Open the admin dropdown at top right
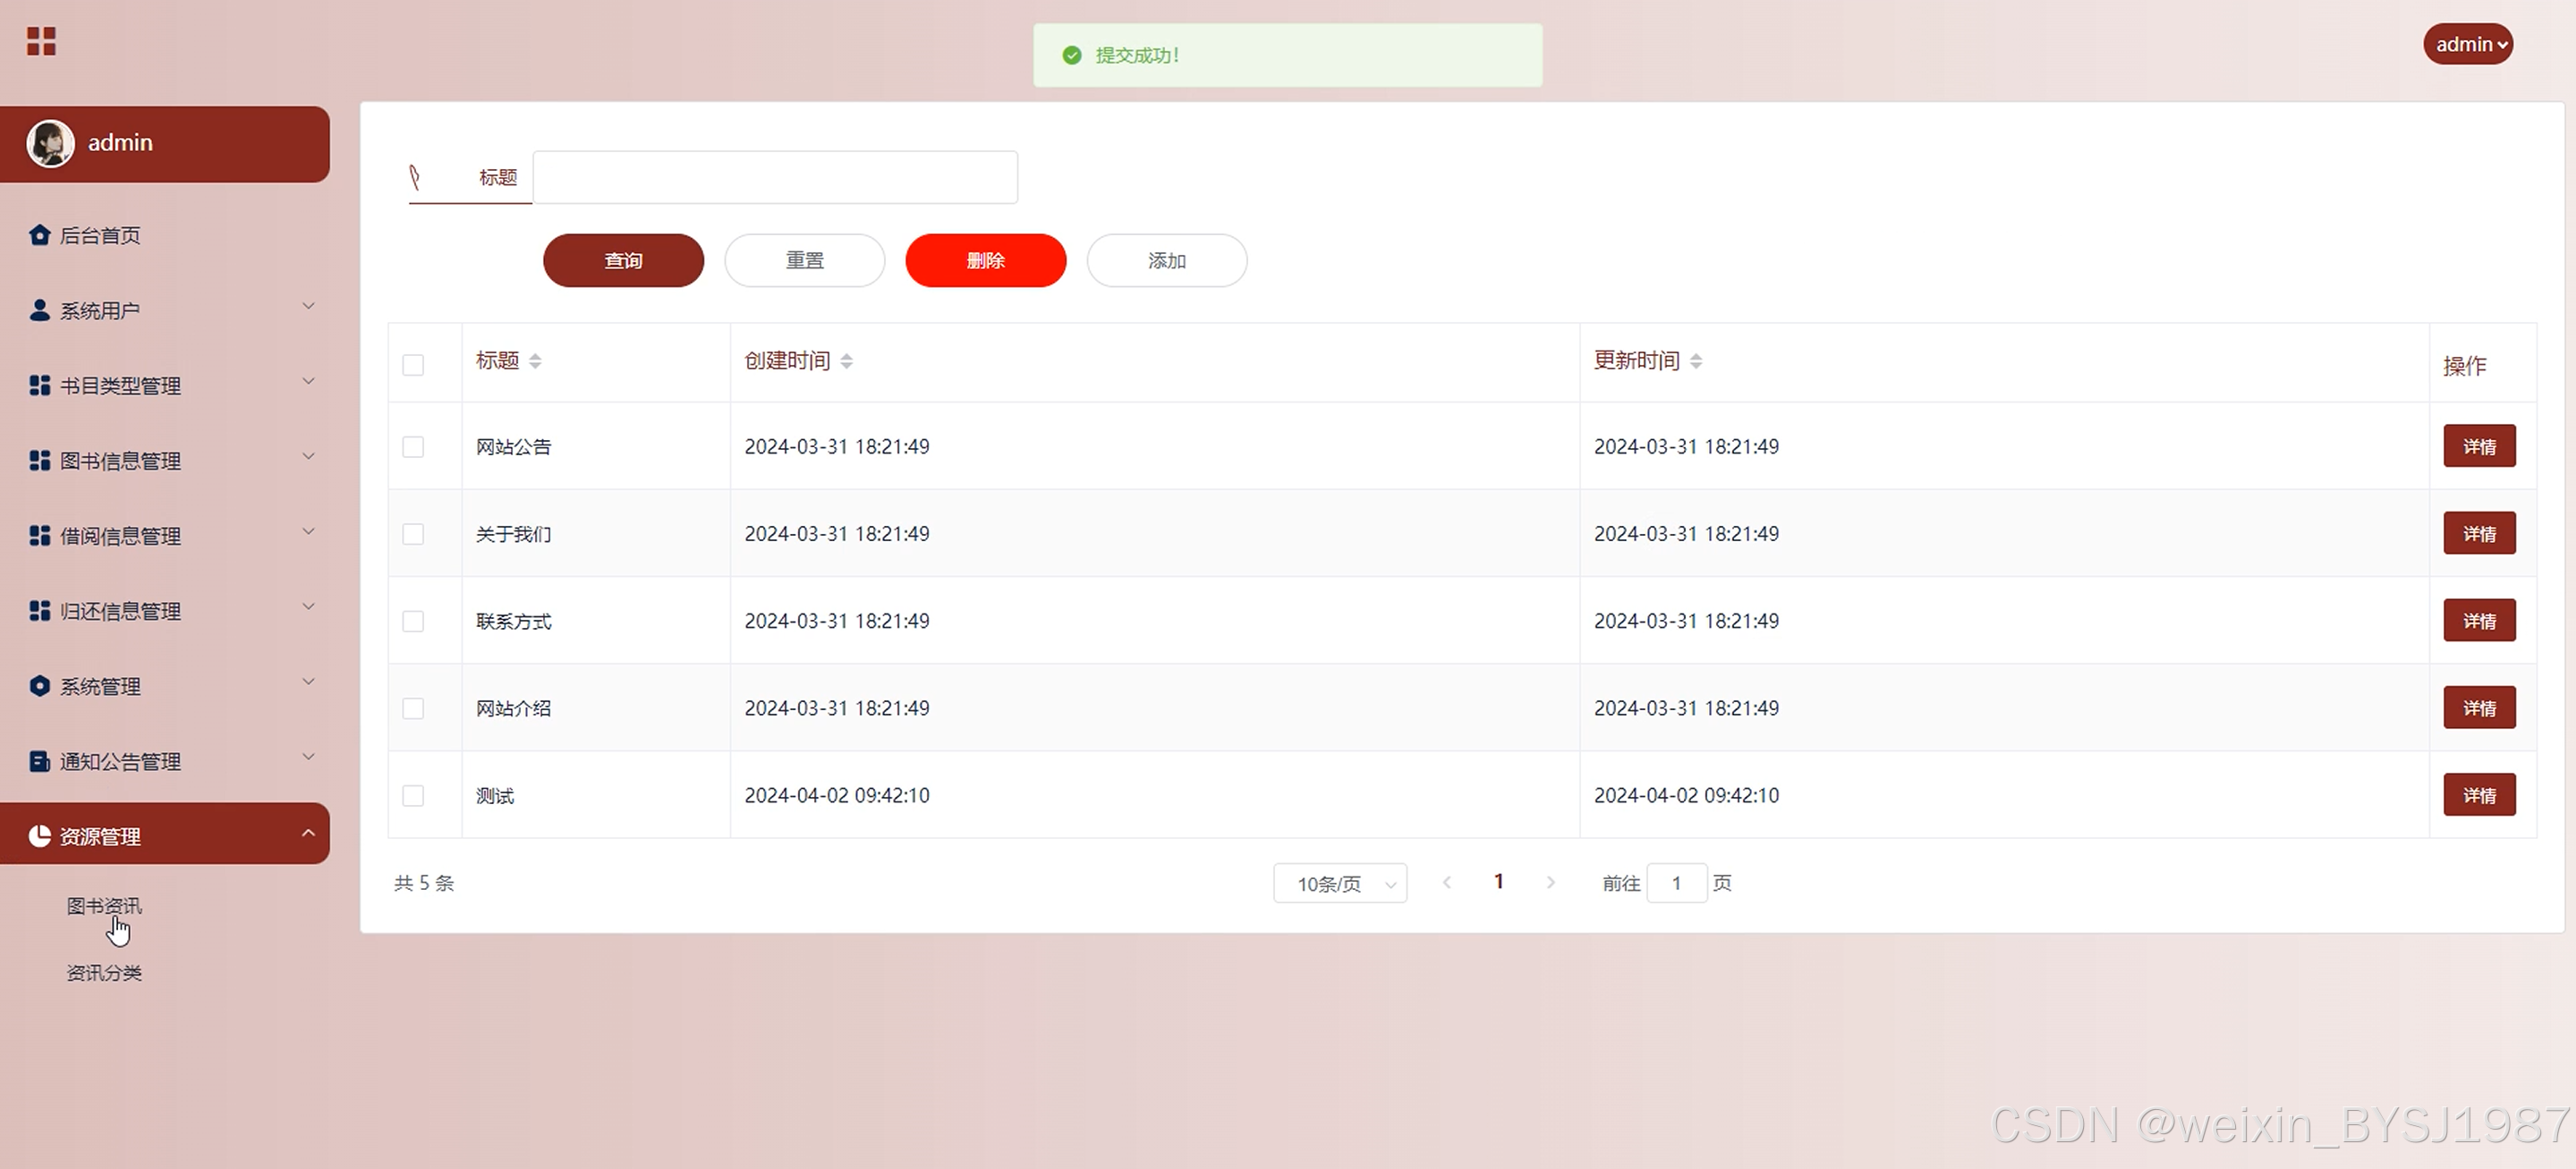This screenshot has height=1169, width=2576. click(x=2467, y=44)
